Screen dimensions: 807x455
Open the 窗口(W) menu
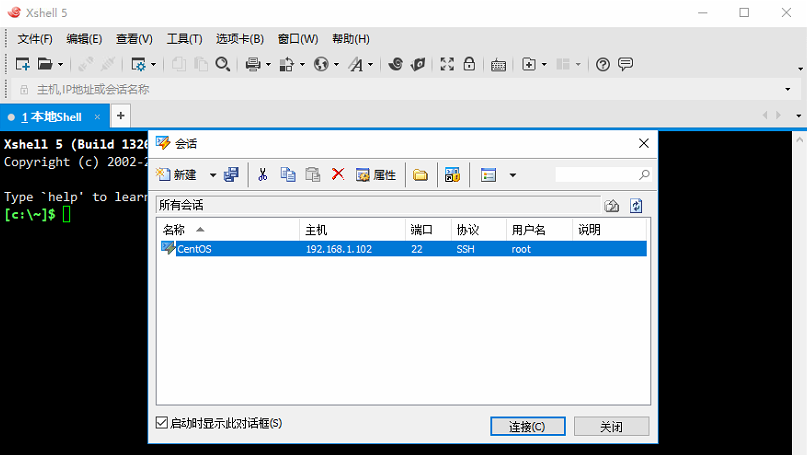click(x=297, y=39)
